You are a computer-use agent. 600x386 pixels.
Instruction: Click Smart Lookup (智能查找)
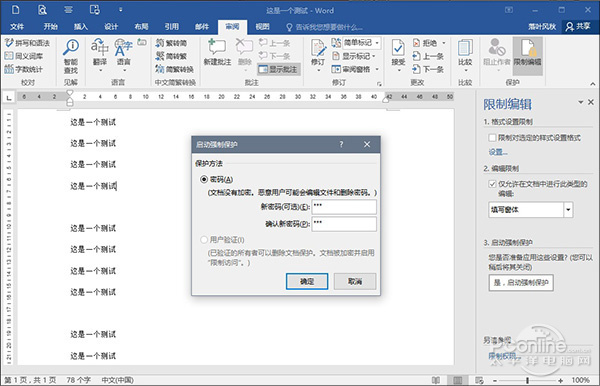click(x=71, y=56)
